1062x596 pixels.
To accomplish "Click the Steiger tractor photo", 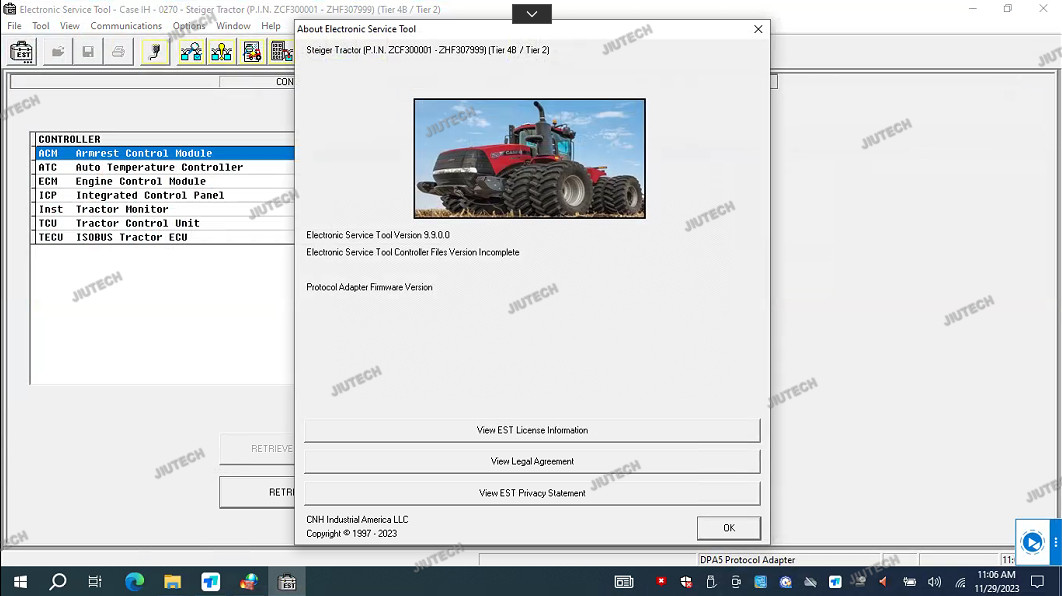I will click(530, 158).
